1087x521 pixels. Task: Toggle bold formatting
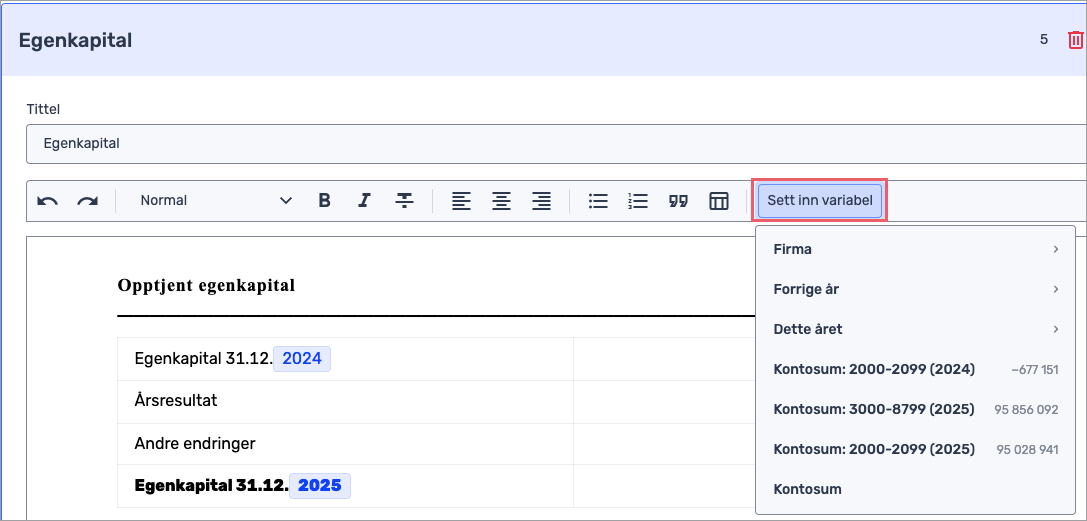[x=324, y=201]
